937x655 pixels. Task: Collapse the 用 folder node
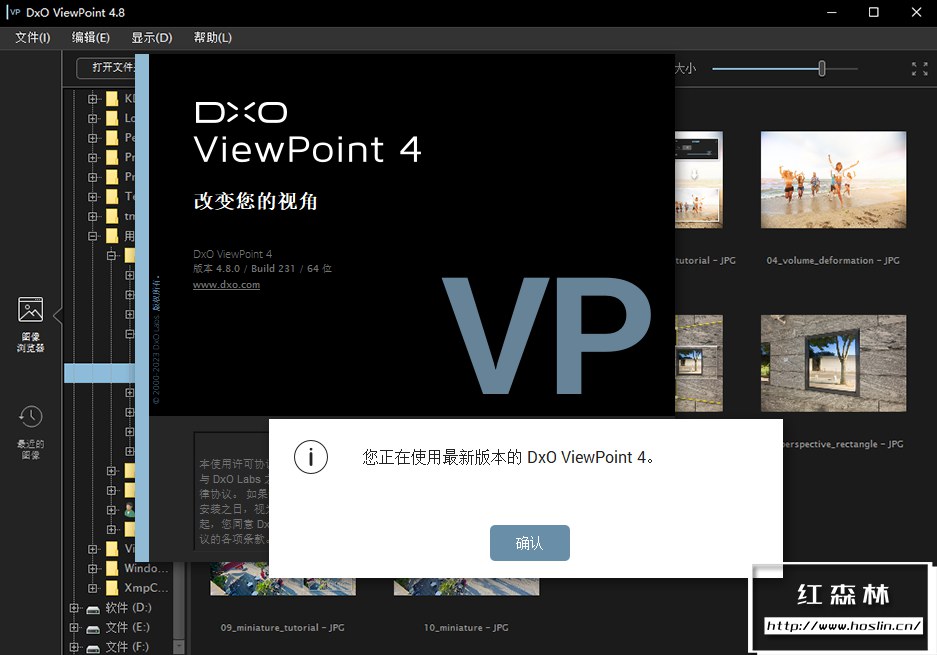tap(93, 236)
